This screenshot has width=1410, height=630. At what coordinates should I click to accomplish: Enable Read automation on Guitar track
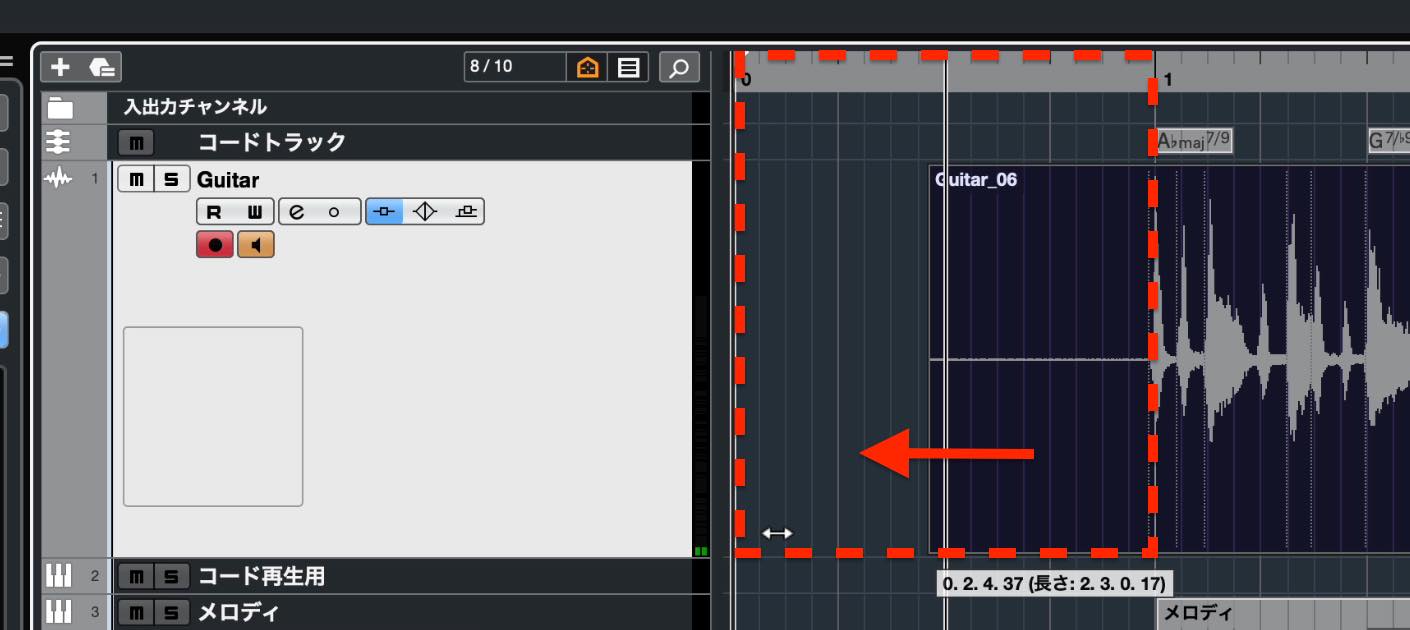click(x=215, y=212)
